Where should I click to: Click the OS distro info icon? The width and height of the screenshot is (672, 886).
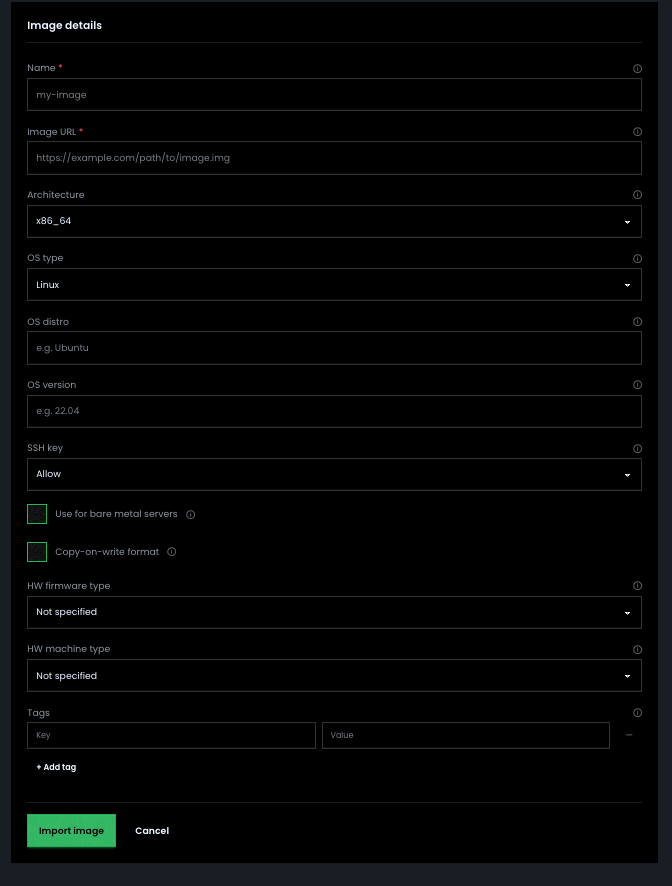click(x=637, y=321)
